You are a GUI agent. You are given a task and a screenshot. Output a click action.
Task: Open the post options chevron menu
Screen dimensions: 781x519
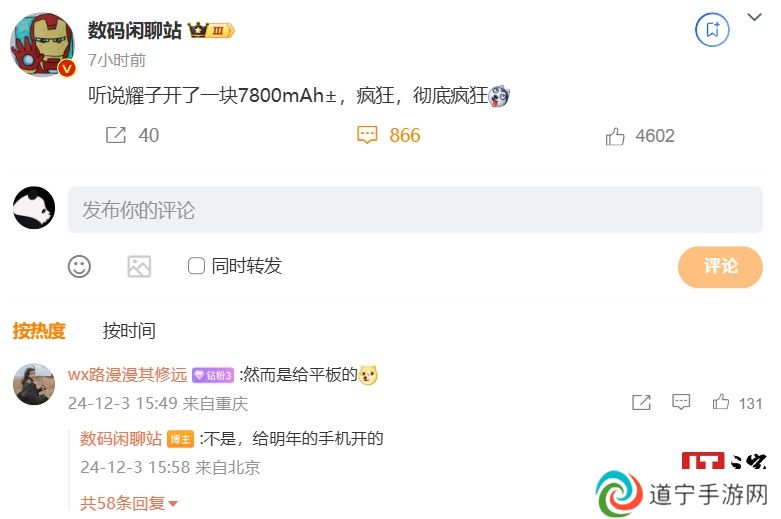click(x=755, y=17)
